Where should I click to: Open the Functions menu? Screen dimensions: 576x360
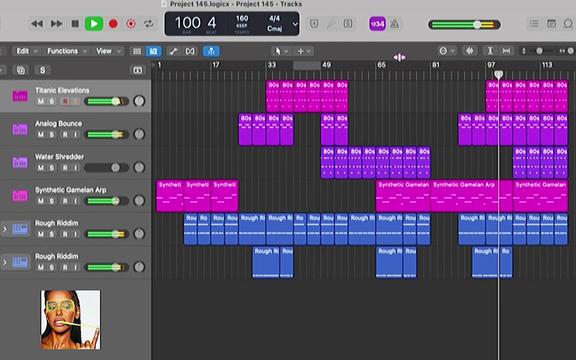[67, 51]
